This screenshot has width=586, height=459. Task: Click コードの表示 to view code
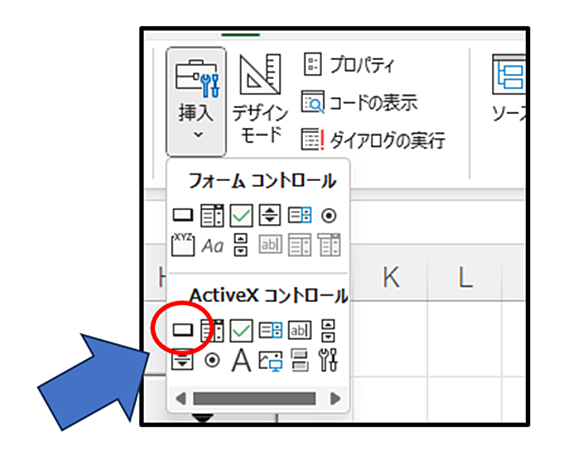click(x=360, y=102)
